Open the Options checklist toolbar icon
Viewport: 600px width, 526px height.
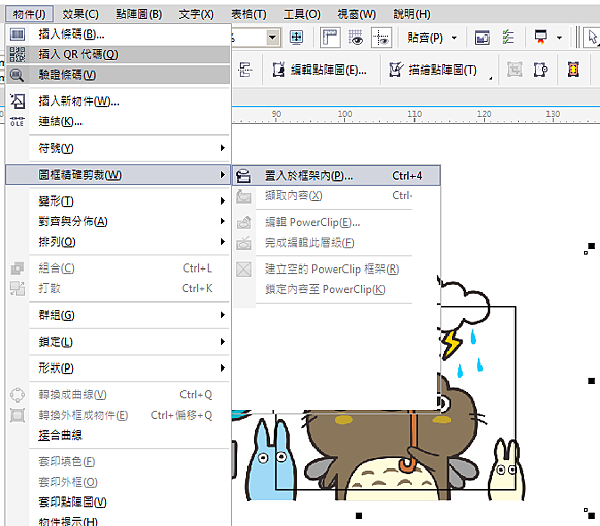[x=508, y=37]
